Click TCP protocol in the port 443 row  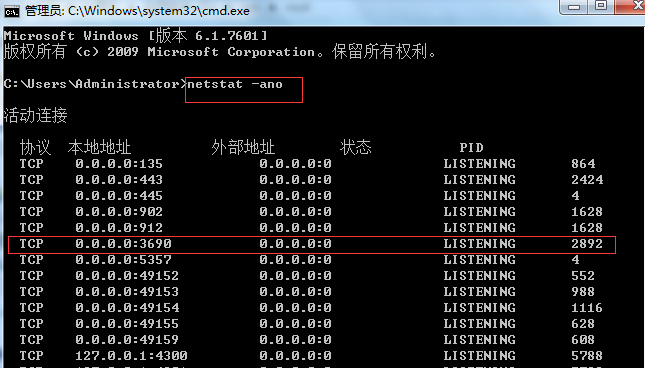(x=31, y=180)
